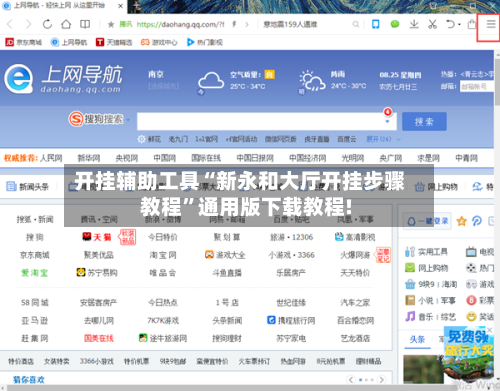Bookmark this page with the star icon
This screenshot has height=391, width=500.
pyautogui.click(x=111, y=24)
